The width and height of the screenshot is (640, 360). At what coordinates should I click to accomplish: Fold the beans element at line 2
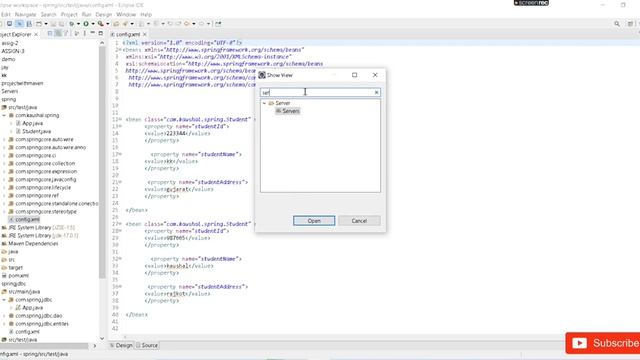pos(120,50)
